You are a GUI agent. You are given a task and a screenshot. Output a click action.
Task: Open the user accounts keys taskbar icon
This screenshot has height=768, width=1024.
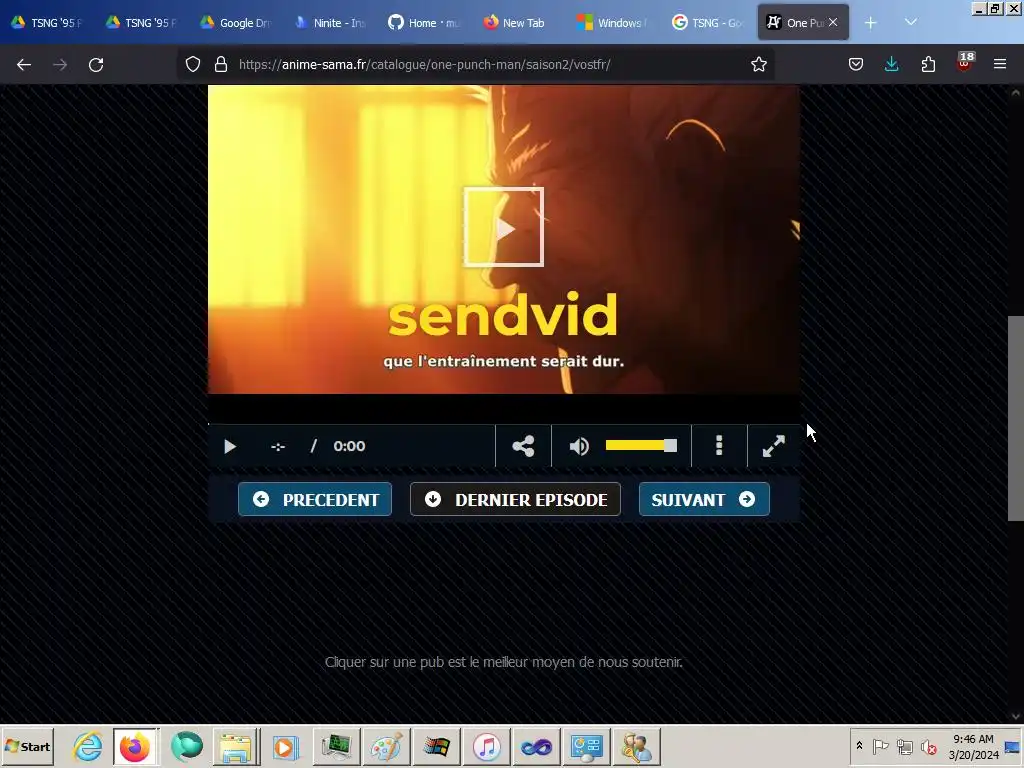(x=637, y=746)
